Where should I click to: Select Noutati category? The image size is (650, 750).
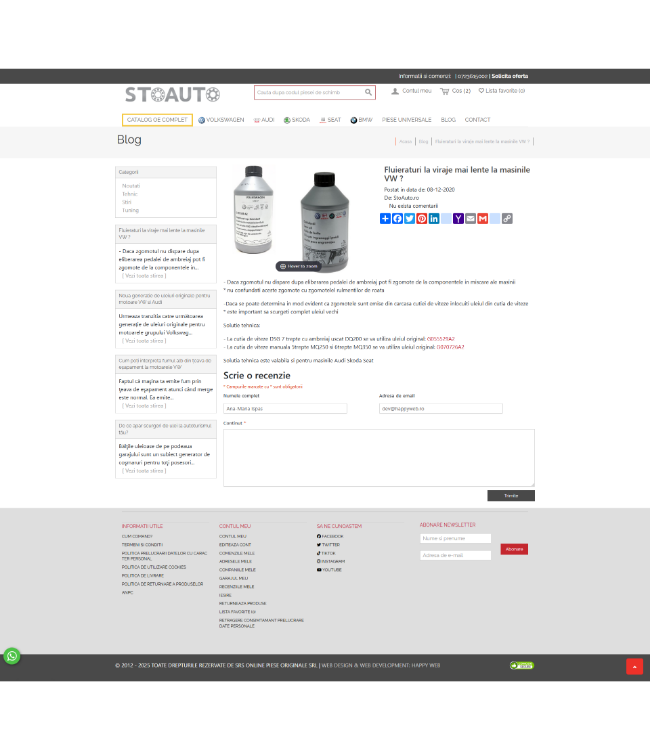pos(131,186)
